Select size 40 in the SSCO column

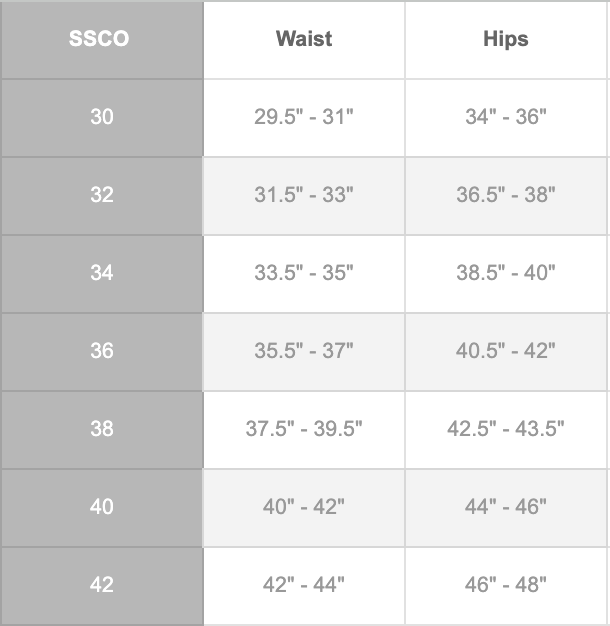tap(101, 507)
